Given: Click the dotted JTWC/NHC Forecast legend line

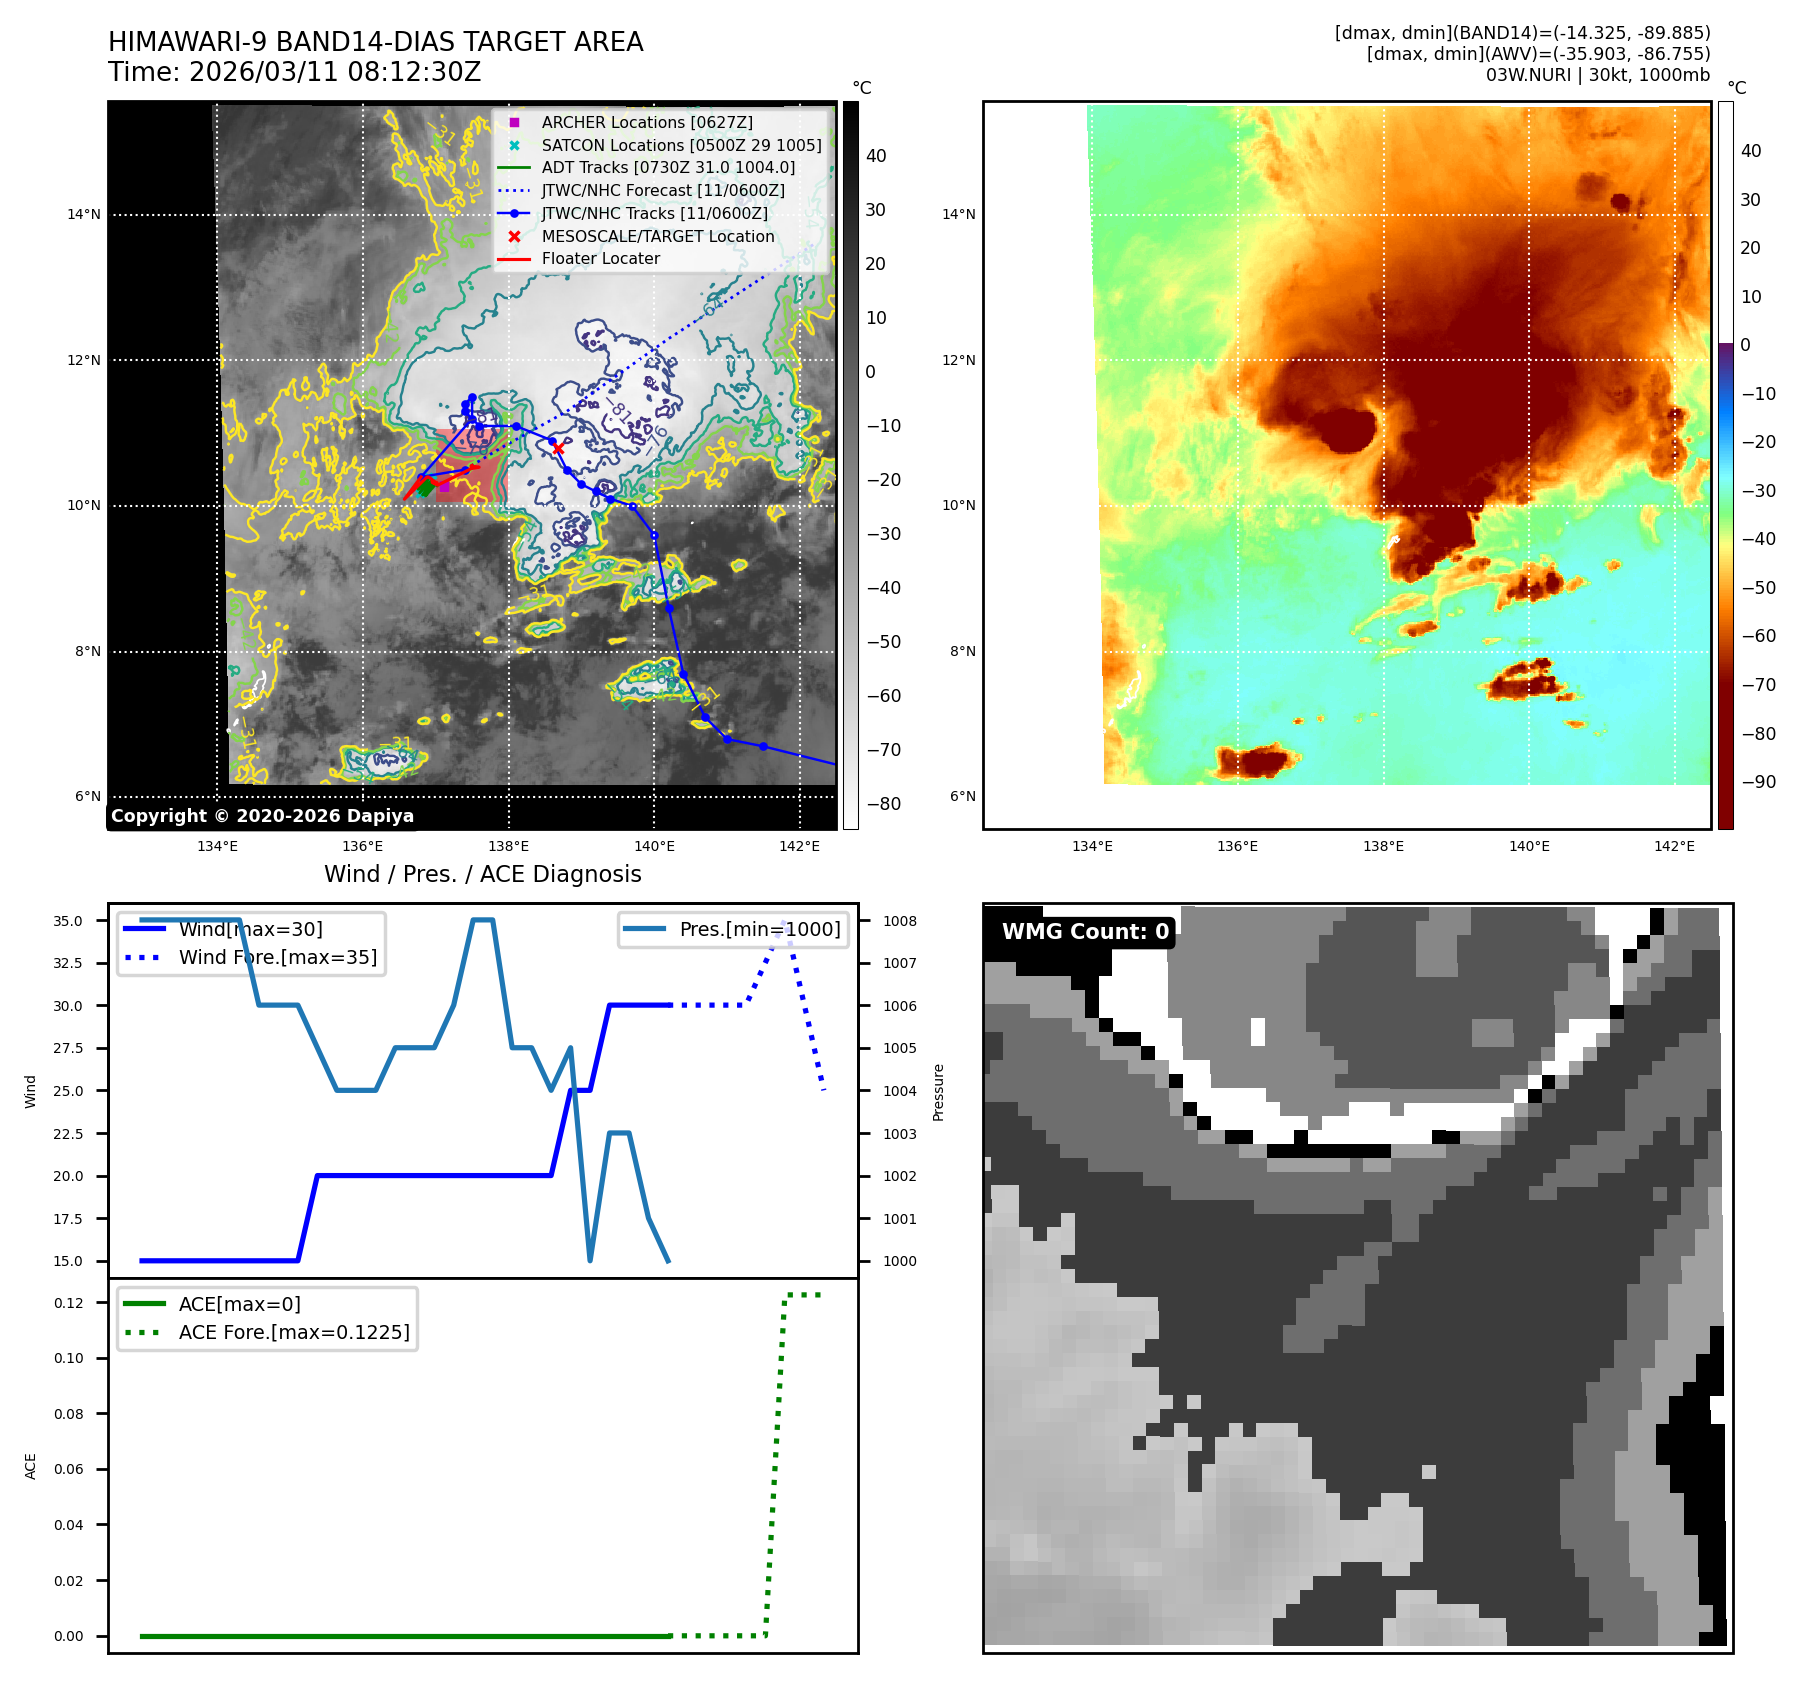Looking at the screenshot, I should (x=514, y=191).
